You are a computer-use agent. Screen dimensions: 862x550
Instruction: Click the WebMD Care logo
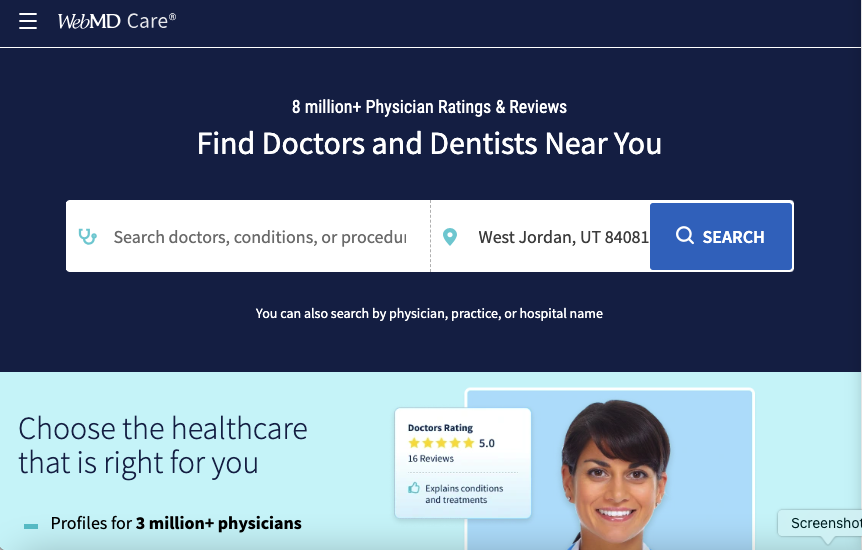[x=117, y=21]
